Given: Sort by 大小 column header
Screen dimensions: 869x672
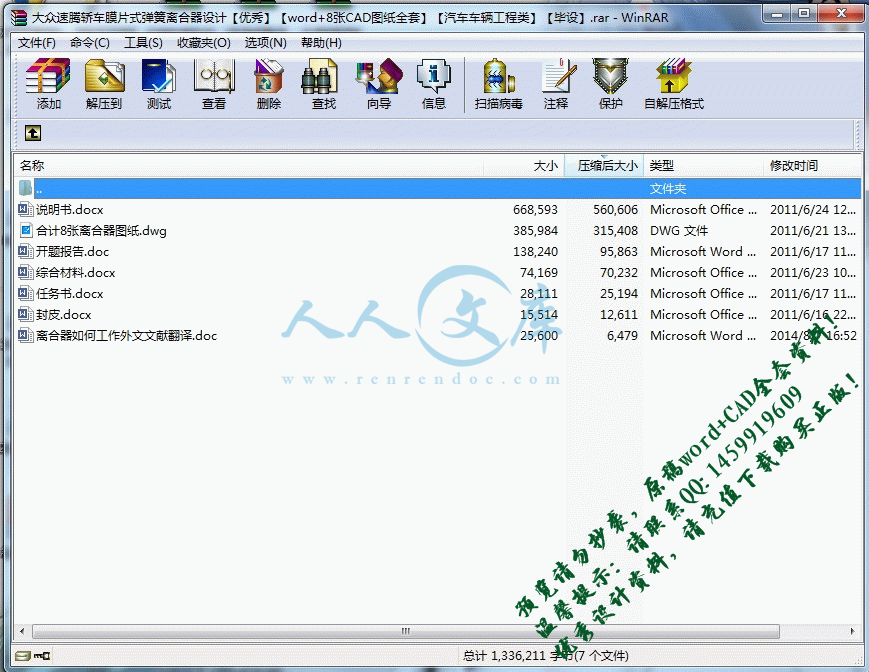Looking at the screenshot, I should [524, 166].
